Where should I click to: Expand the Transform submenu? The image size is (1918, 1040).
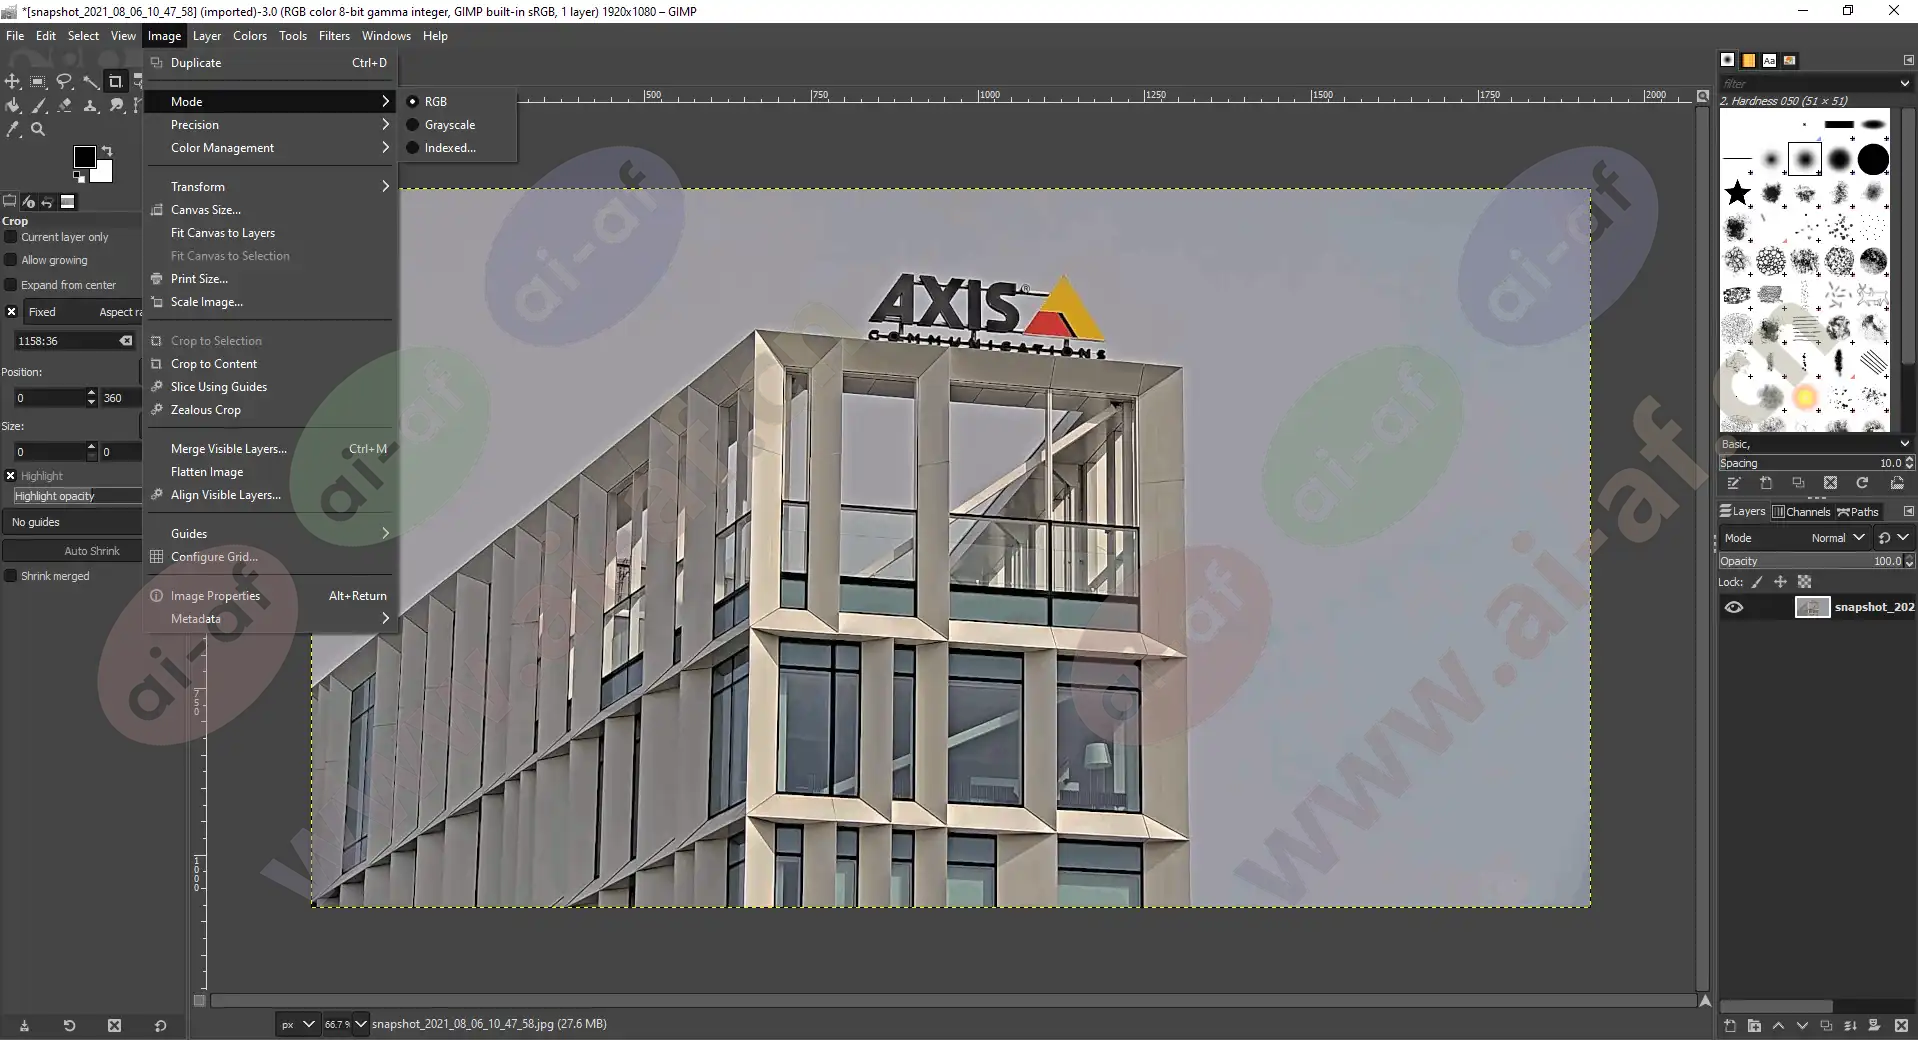click(x=270, y=187)
